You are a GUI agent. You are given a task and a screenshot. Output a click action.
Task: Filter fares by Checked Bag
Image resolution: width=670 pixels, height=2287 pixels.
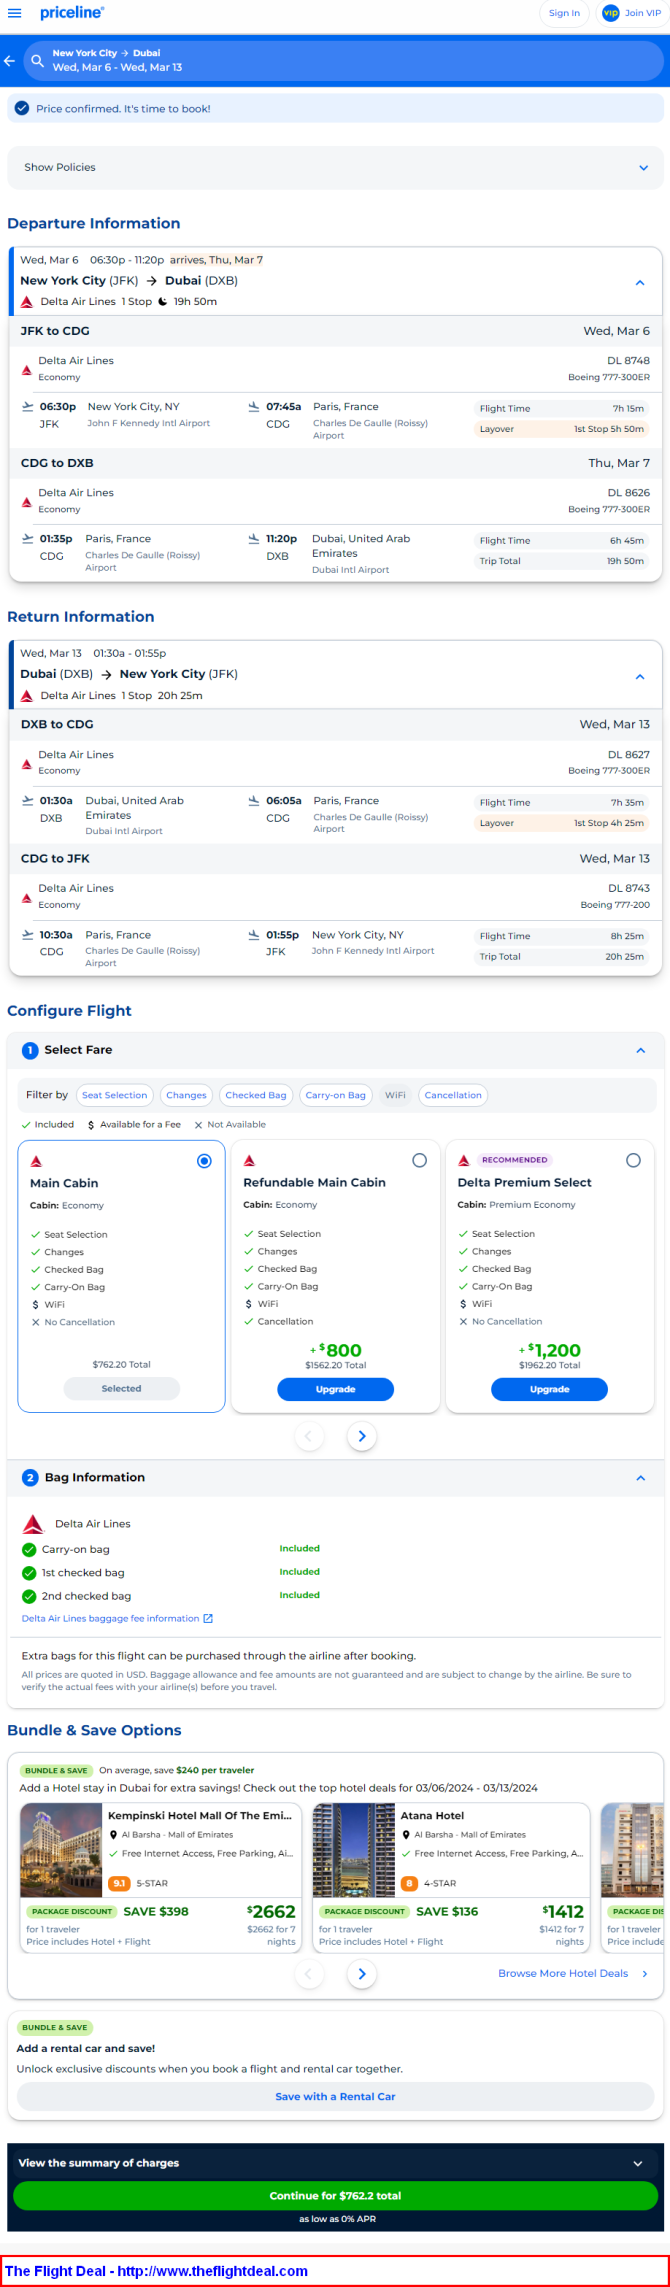(256, 1095)
